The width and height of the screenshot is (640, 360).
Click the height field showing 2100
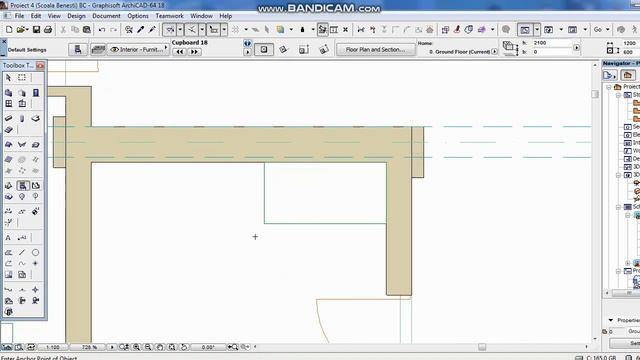[x=553, y=43]
